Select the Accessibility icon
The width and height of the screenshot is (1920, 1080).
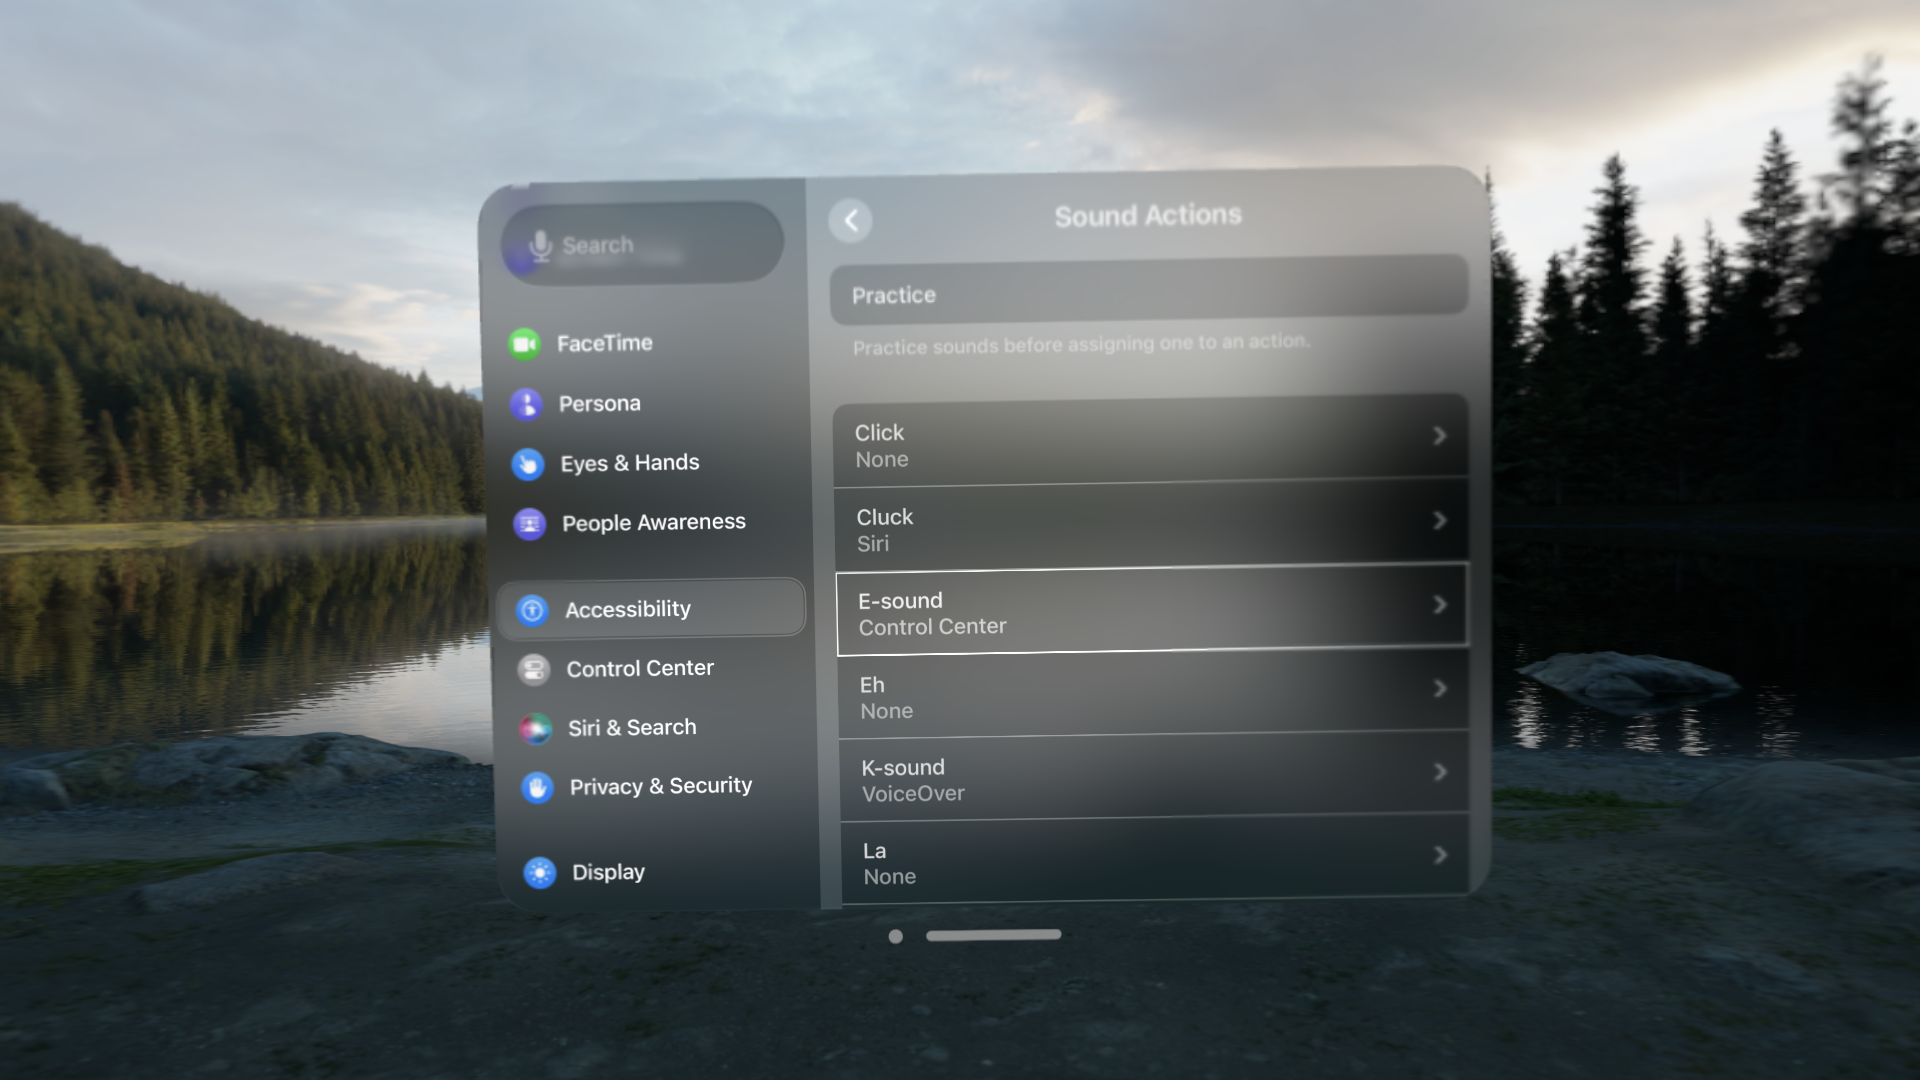pos(531,608)
